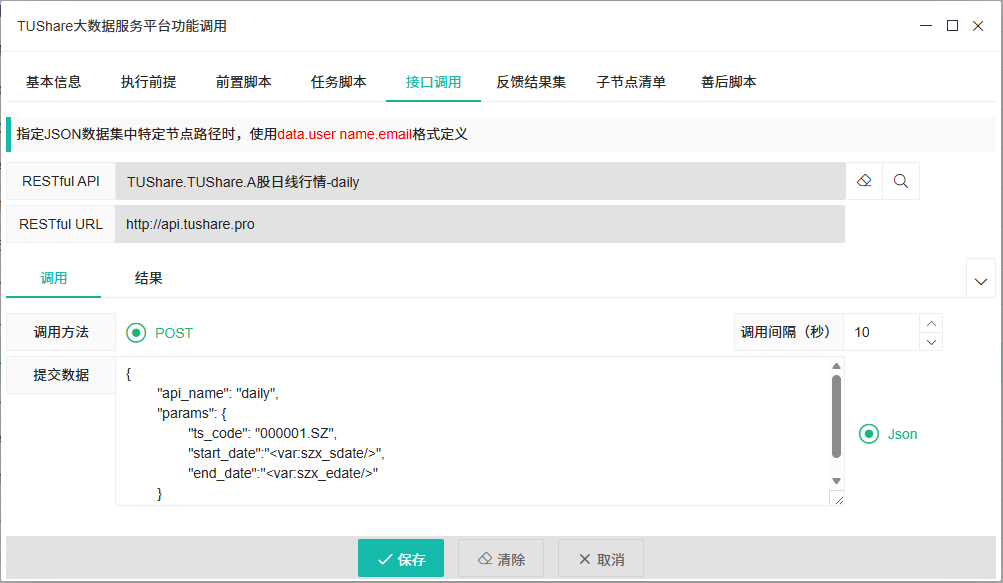The image size is (1003, 583).
Task: Select the POST request method radio
Action: (136, 333)
